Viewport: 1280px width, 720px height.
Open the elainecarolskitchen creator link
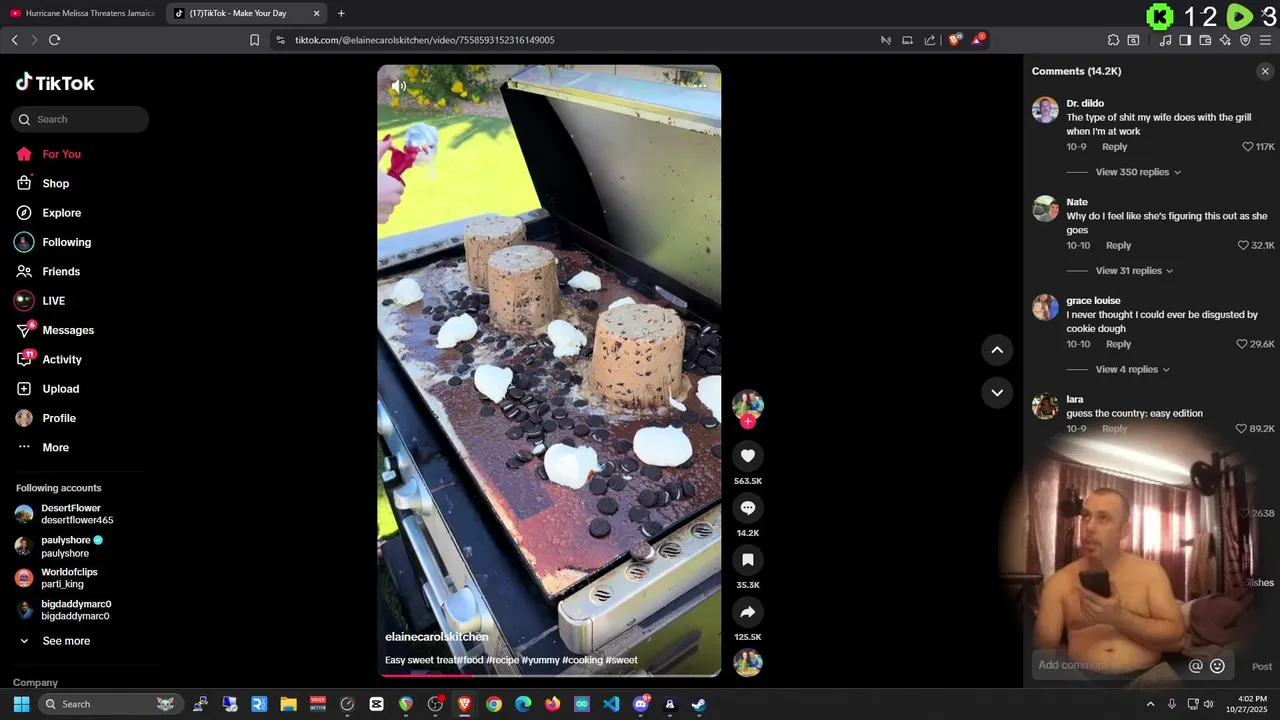[x=437, y=637]
